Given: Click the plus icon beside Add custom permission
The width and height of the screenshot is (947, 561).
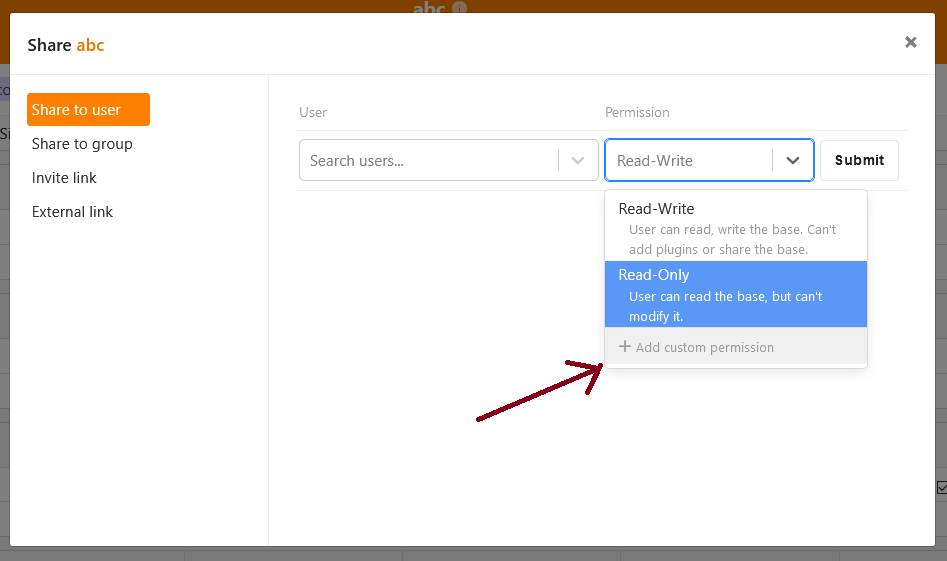Looking at the screenshot, I should (x=625, y=347).
